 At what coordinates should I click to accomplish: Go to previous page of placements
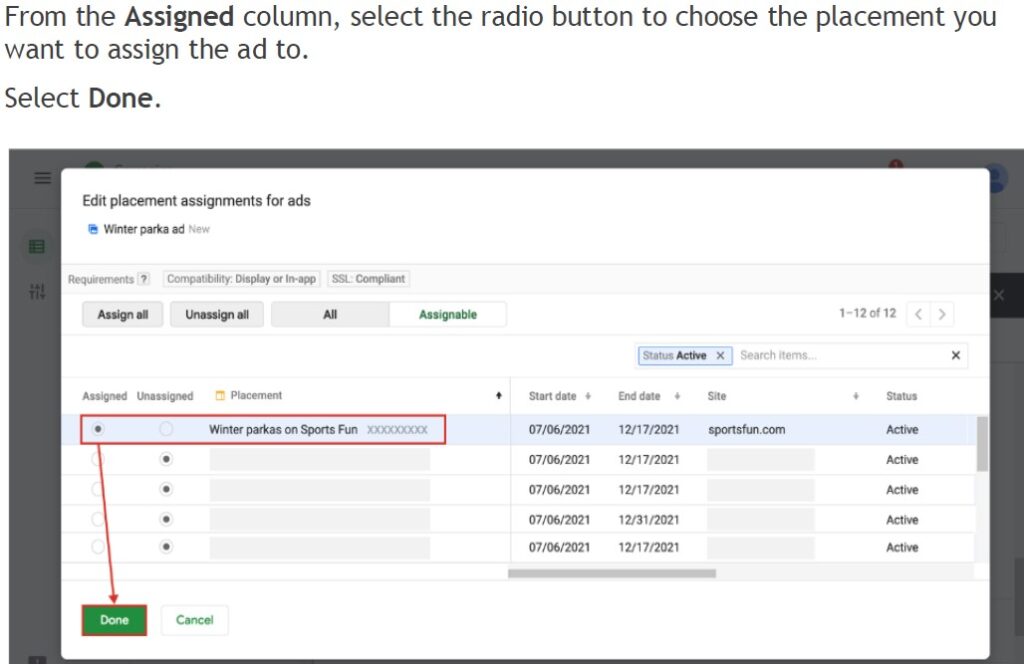tap(918, 314)
